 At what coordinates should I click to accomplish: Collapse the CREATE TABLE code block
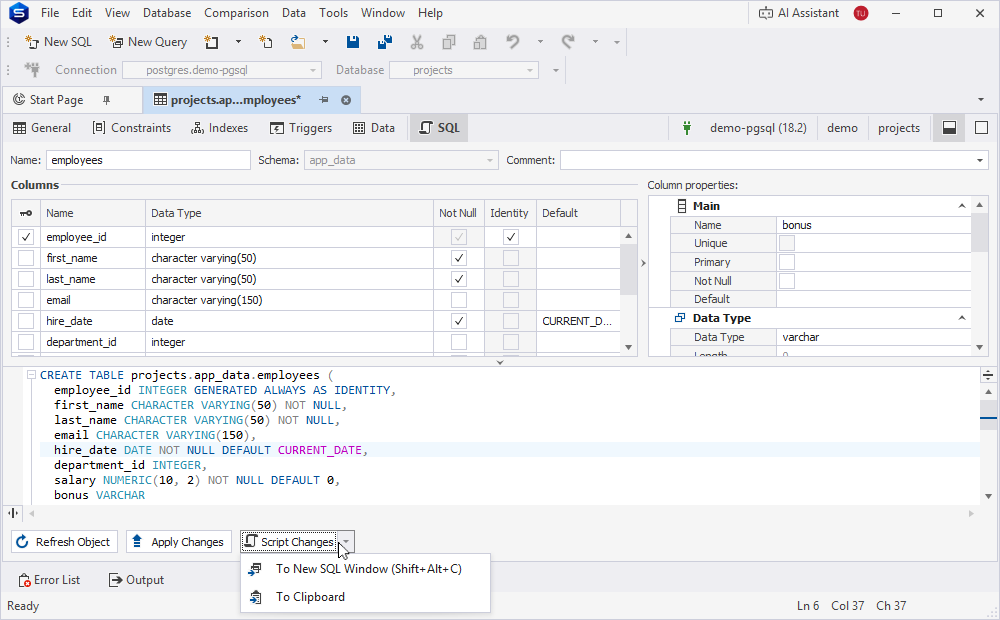[31, 375]
